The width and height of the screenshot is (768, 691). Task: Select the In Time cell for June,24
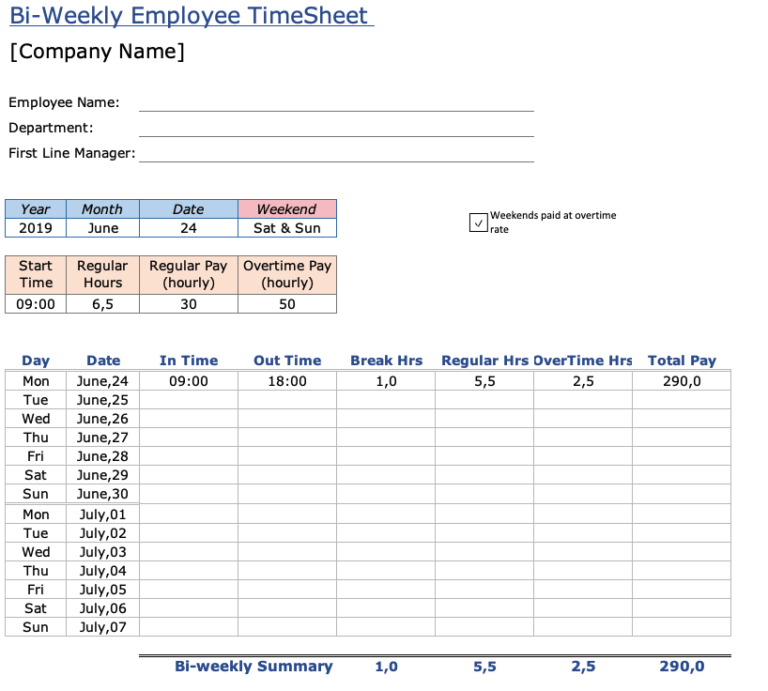coord(189,381)
